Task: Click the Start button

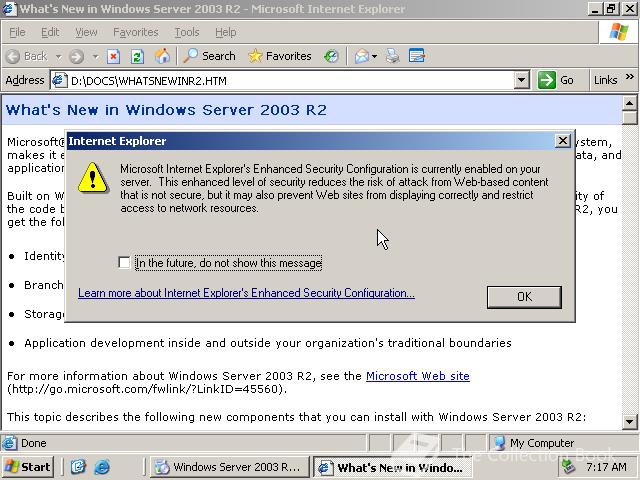Action: pos(28,467)
